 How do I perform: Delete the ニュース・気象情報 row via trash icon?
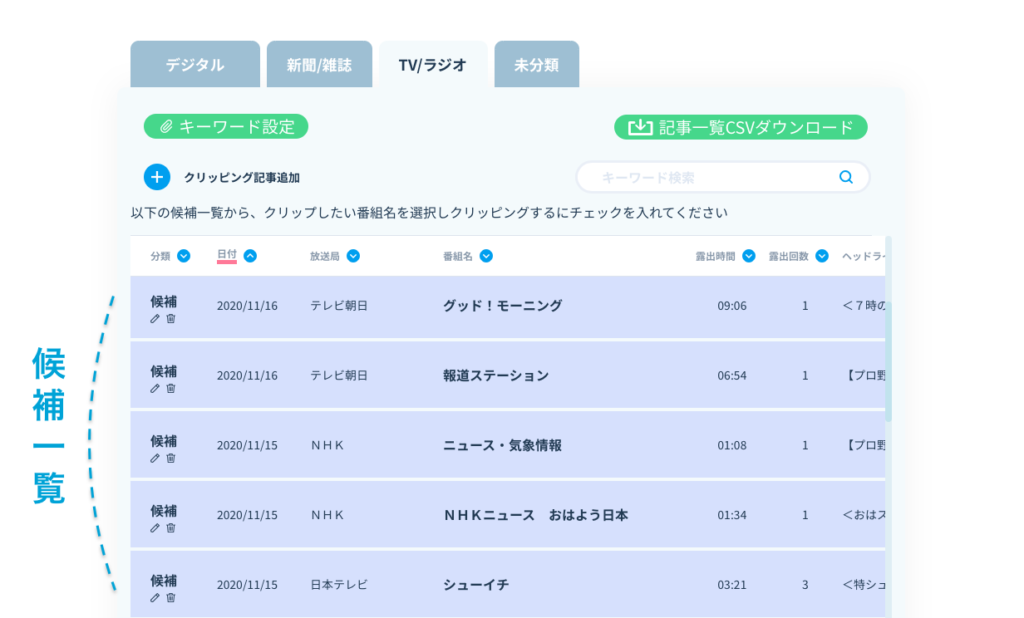pos(170,458)
